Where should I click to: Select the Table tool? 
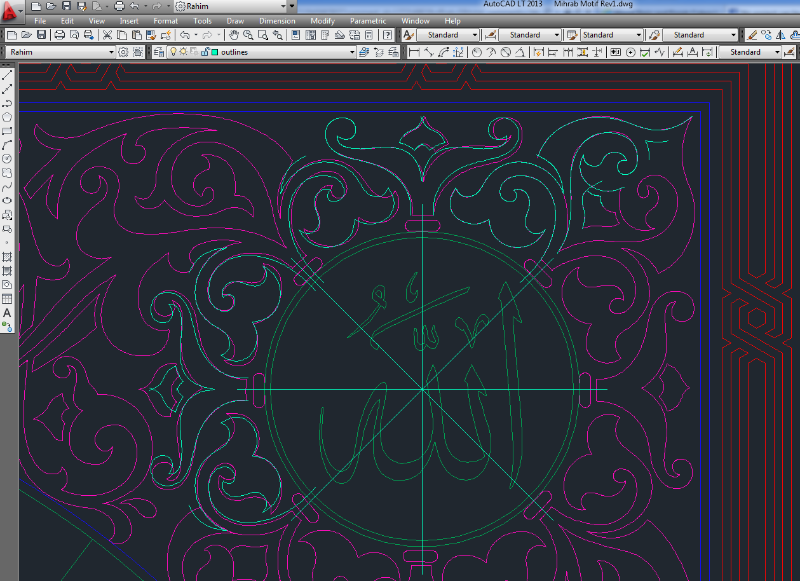click(7, 298)
